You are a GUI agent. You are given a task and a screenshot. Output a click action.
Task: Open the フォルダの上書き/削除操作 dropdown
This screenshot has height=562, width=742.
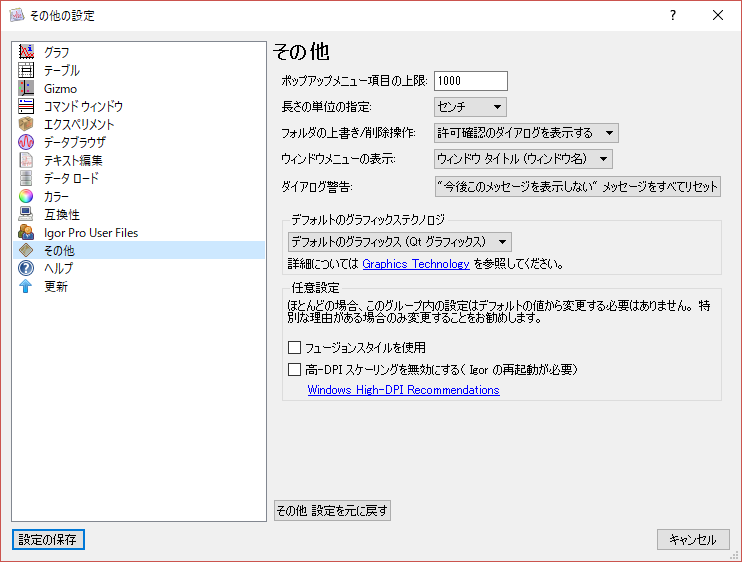tap(526, 133)
